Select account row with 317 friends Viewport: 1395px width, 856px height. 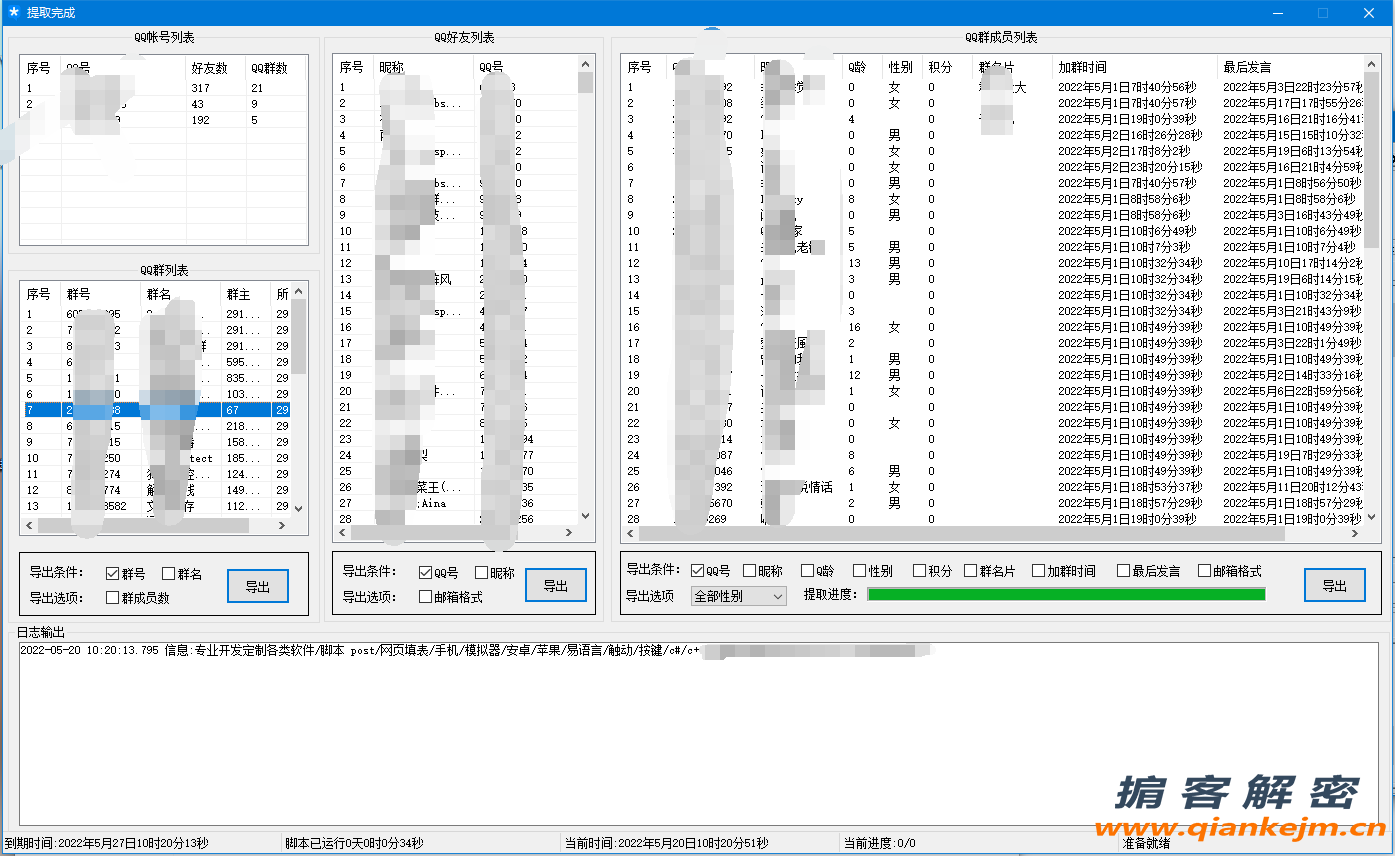click(x=164, y=88)
